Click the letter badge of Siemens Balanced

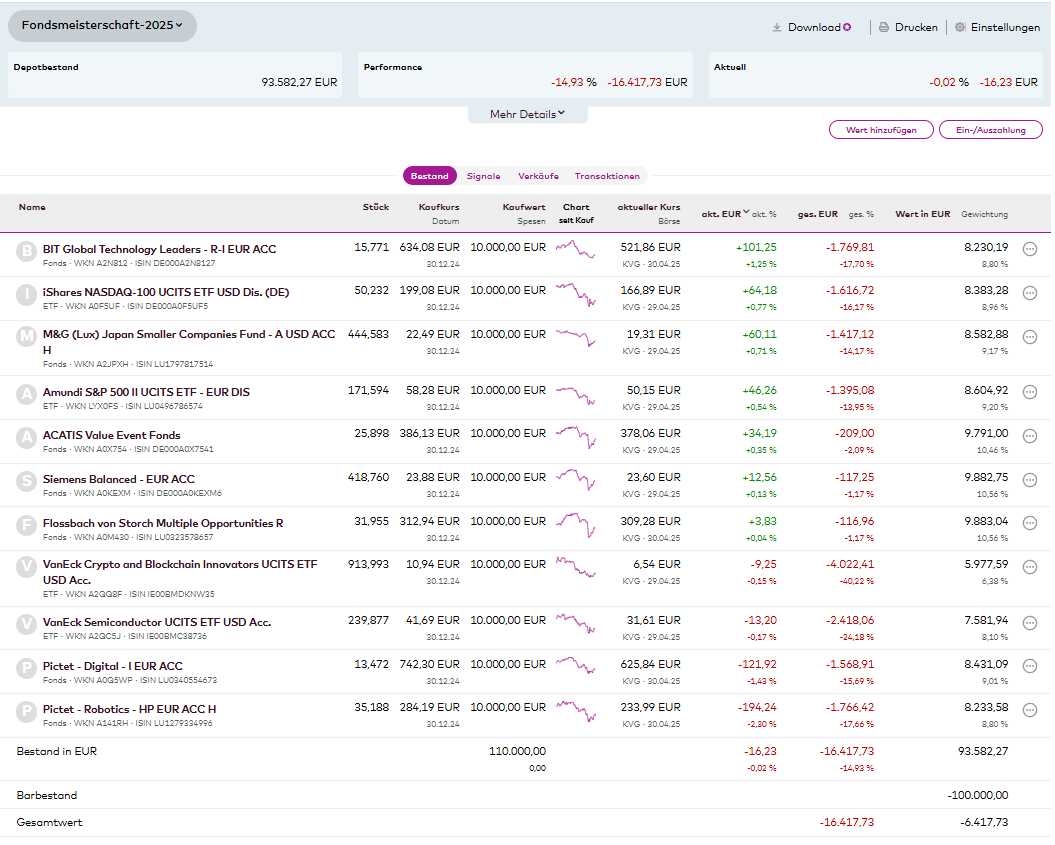pyautogui.click(x=26, y=481)
